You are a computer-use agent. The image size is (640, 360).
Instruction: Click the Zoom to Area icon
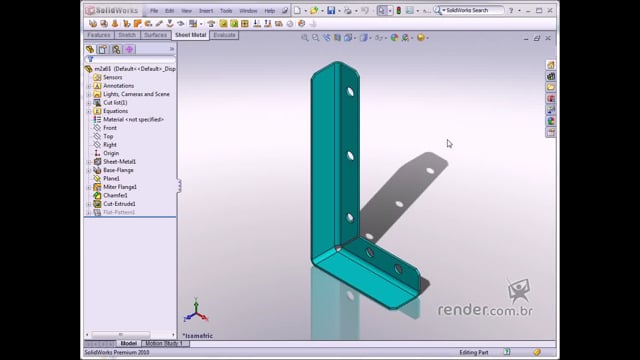[x=316, y=38]
